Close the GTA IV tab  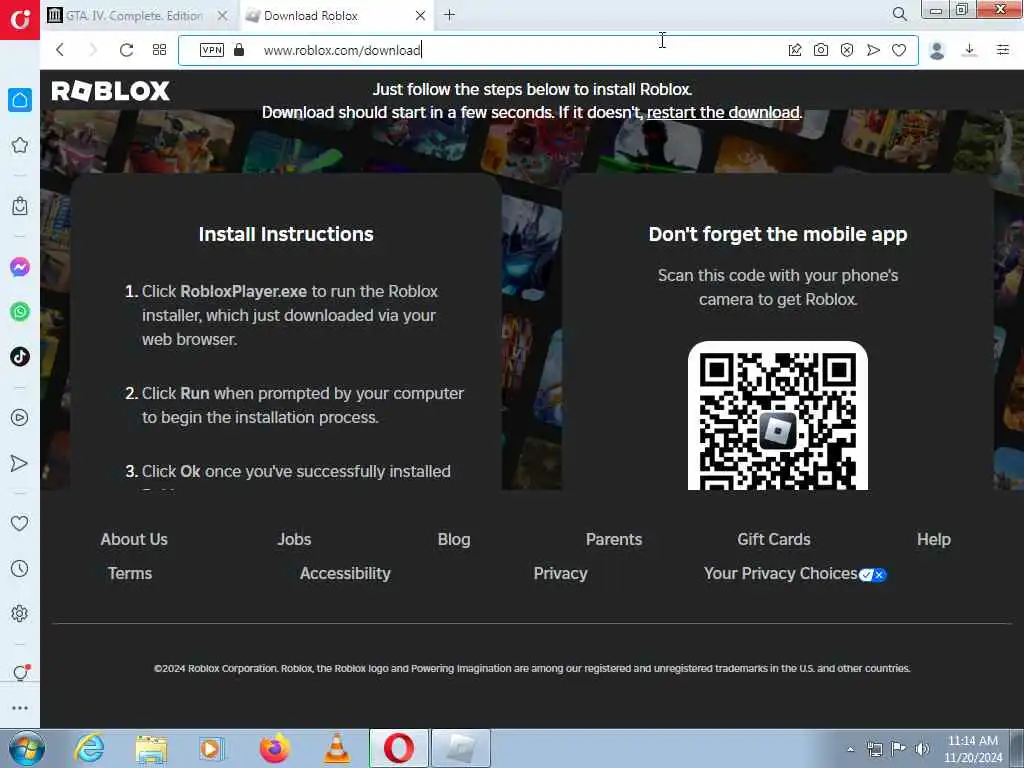(223, 15)
